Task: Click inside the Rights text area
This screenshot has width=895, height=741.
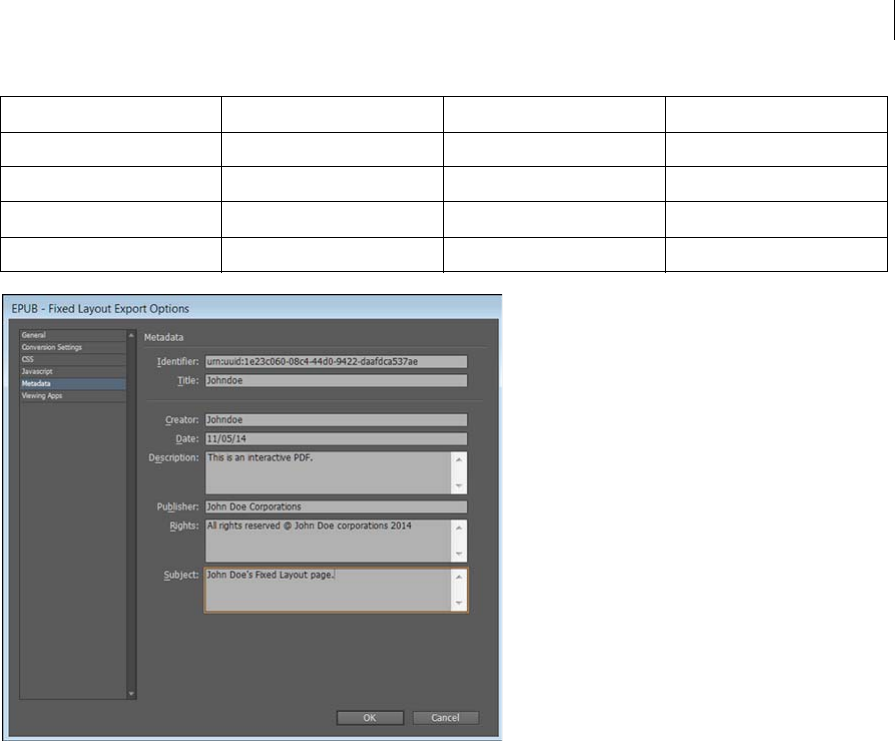Action: click(x=328, y=541)
